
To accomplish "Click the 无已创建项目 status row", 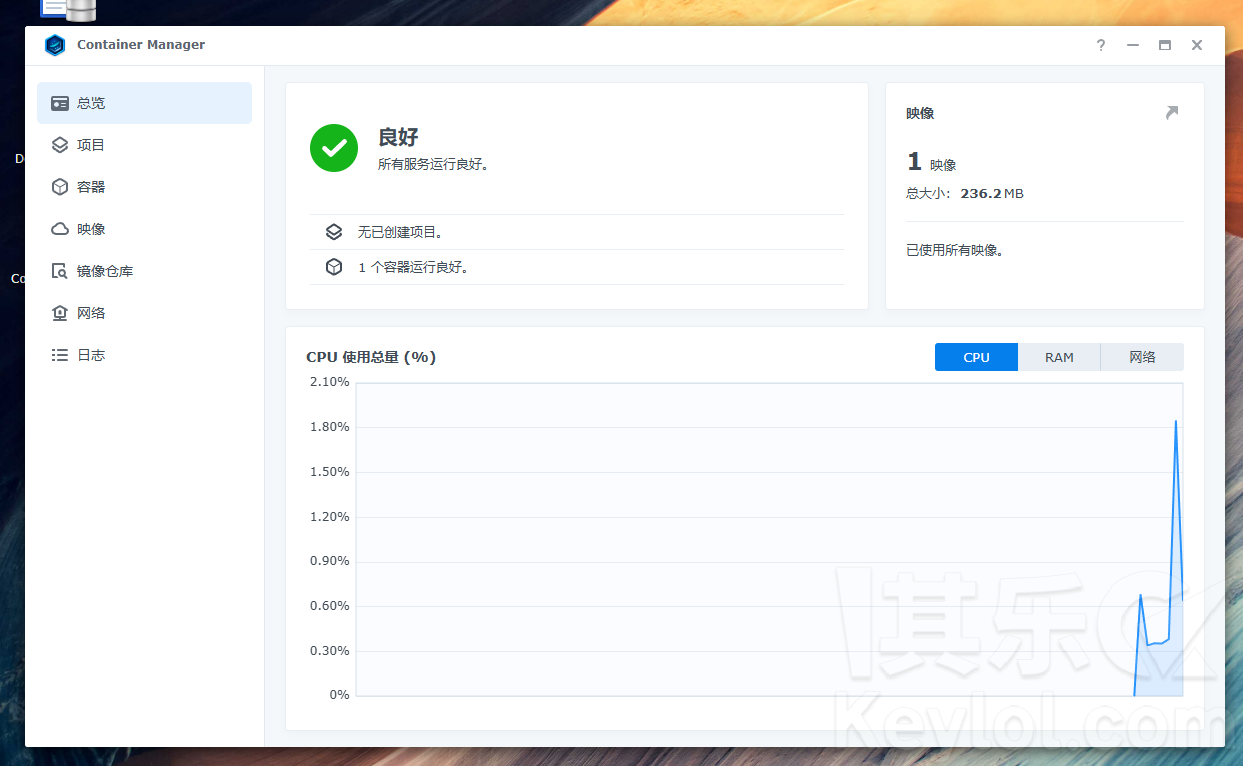I will (x=400, y=232).
